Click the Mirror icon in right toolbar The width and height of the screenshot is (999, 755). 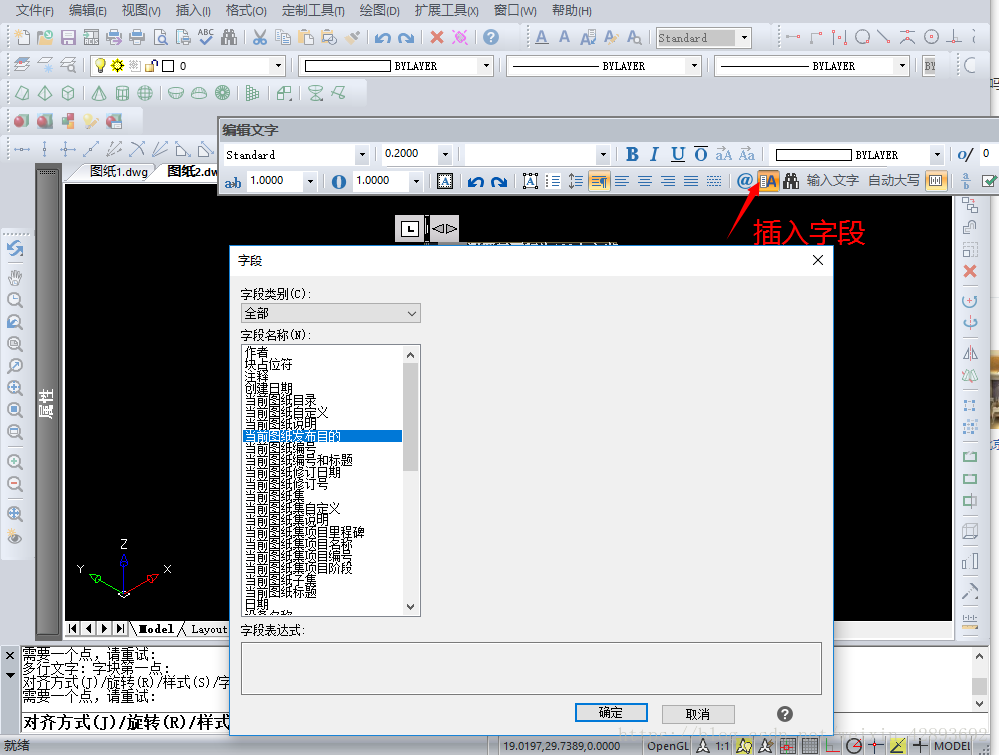tap(970, 354)
